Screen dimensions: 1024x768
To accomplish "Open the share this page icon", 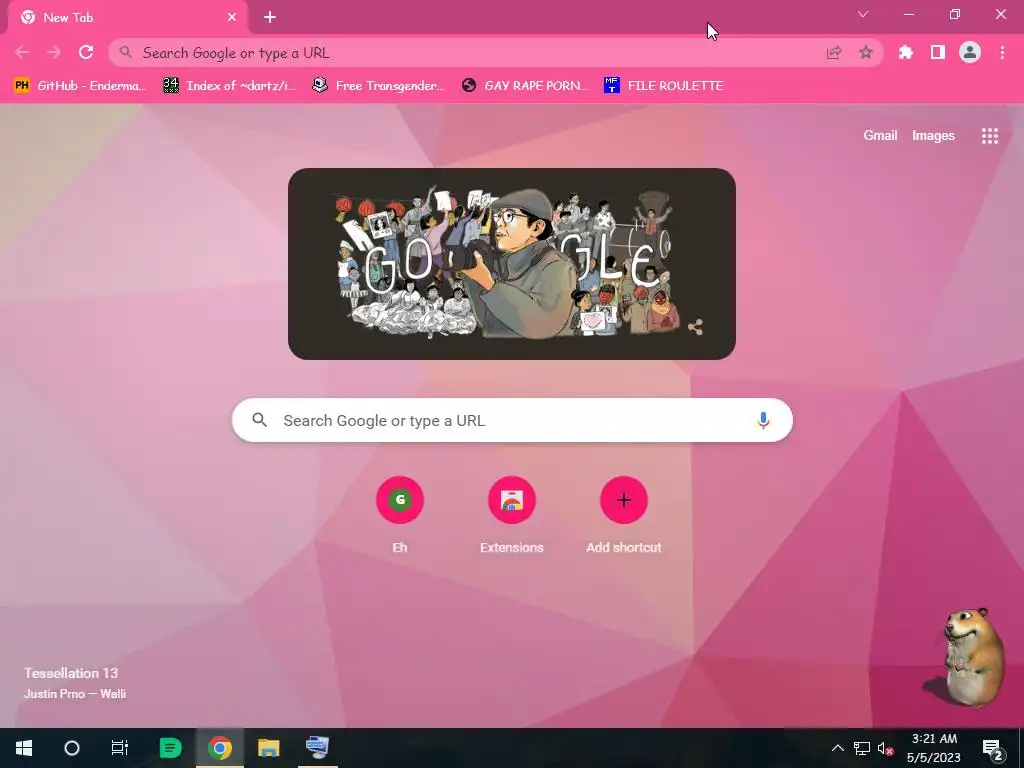I will coord(834,53).
